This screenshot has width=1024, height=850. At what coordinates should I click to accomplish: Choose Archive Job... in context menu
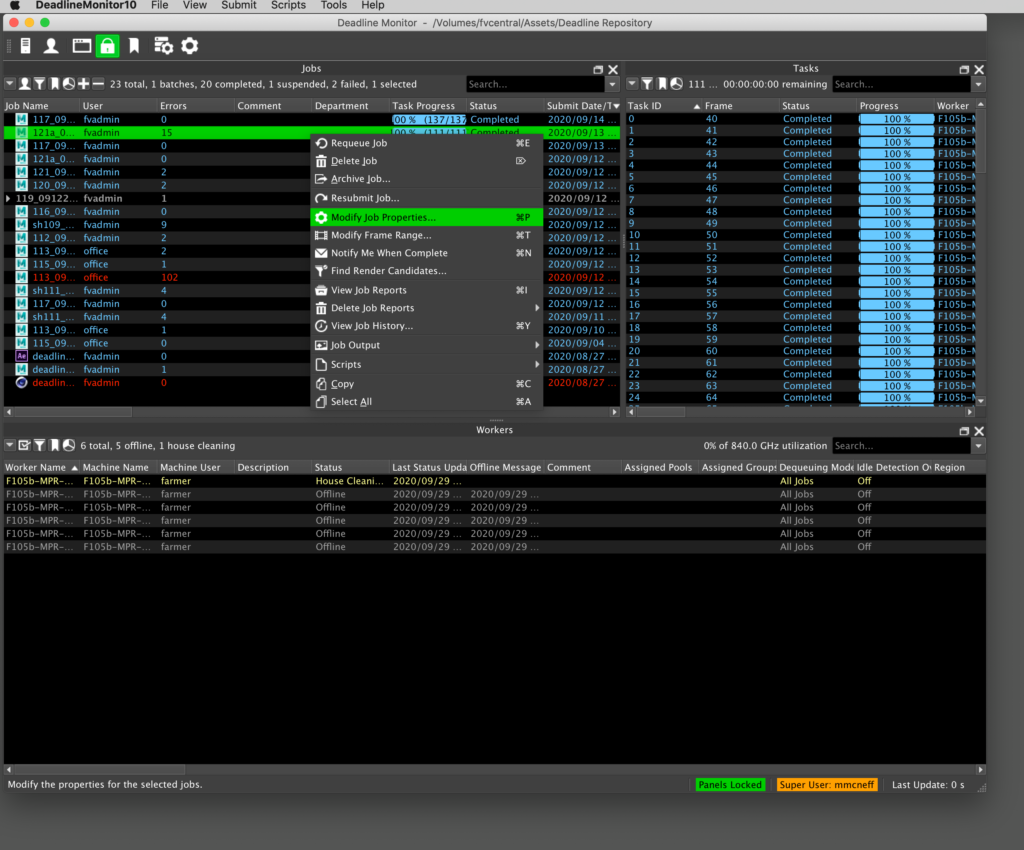427,179
